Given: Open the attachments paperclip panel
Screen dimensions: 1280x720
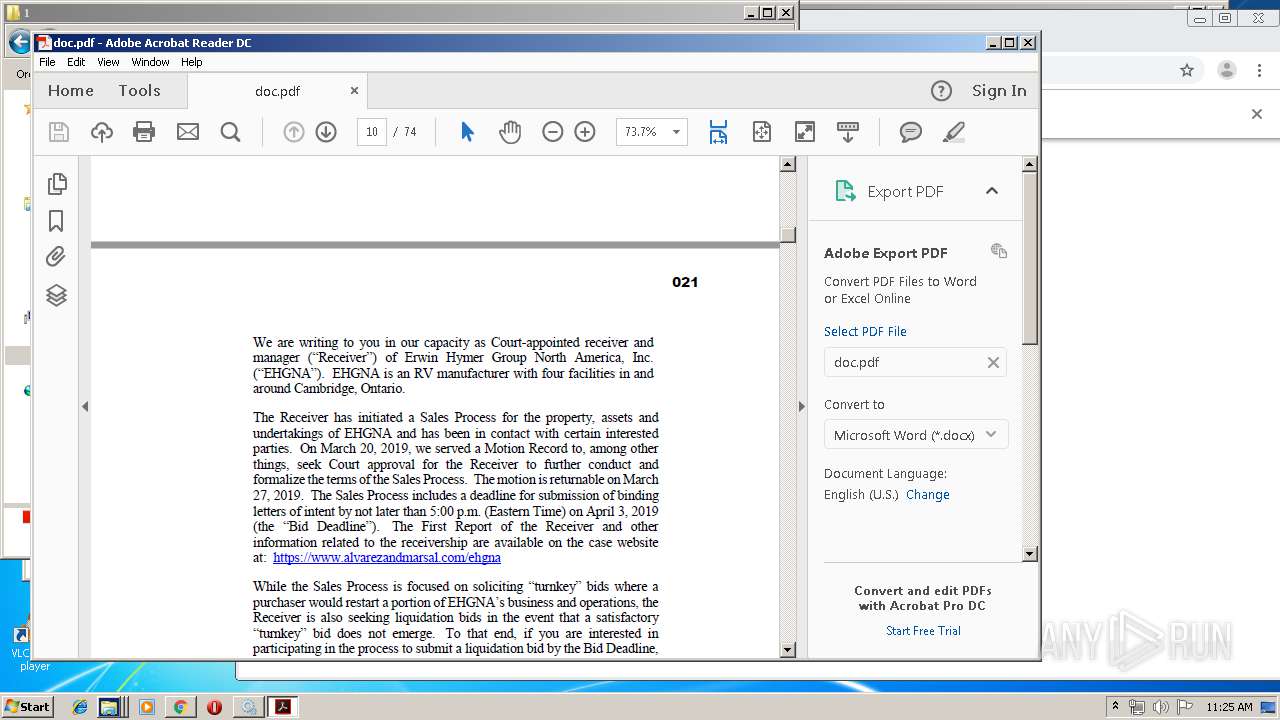Looking at the screenshot, I should tap(57, 257).
